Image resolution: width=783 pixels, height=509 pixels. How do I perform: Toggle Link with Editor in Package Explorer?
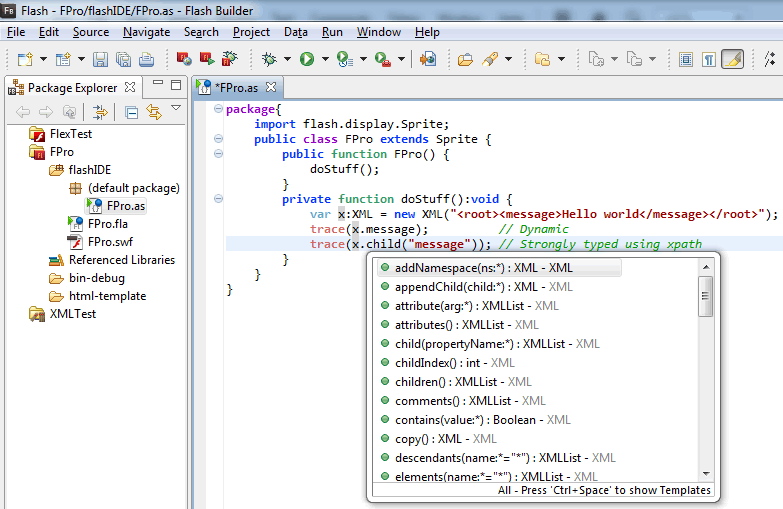coord(154,112)
